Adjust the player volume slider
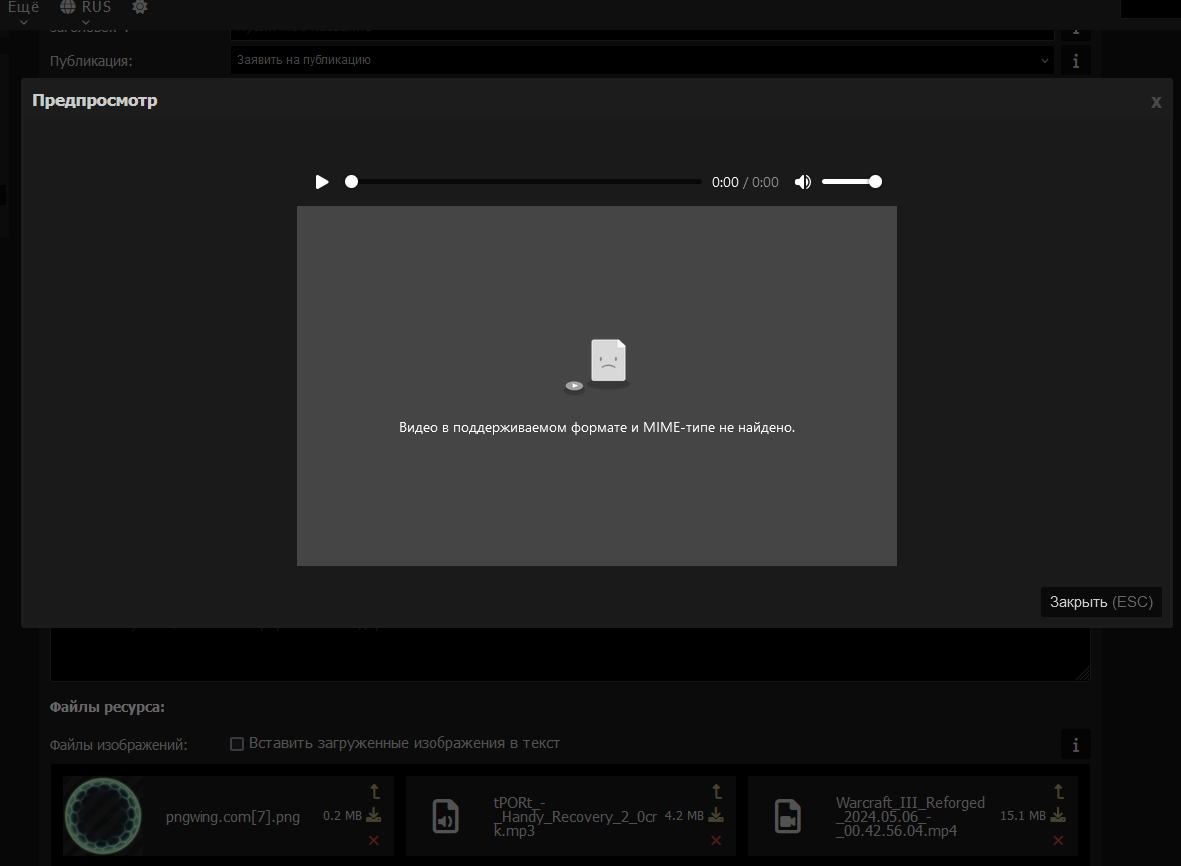 click(852, 181)
